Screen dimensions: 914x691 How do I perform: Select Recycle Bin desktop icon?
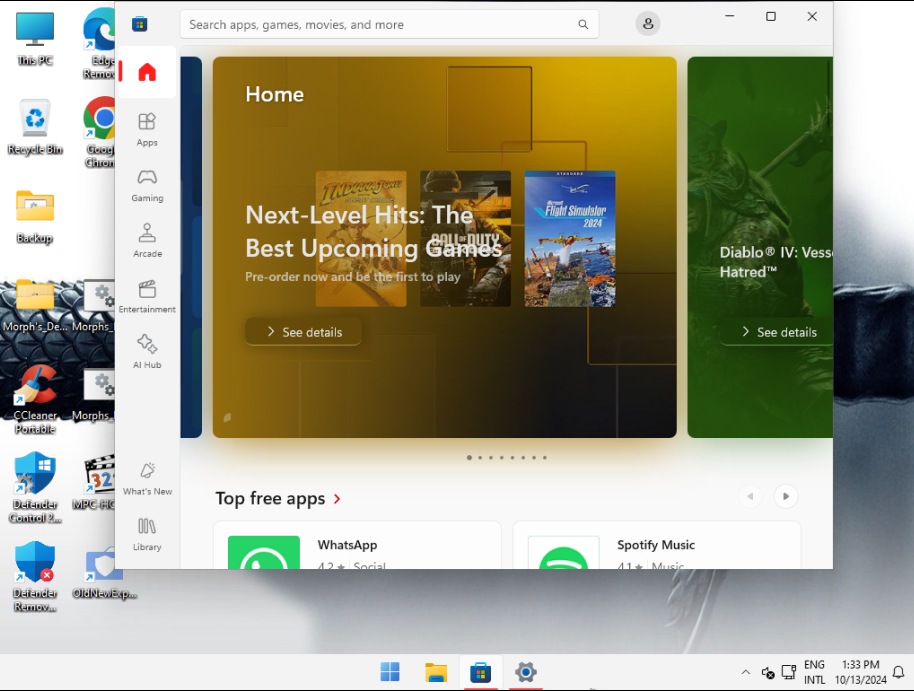[35, 127]
